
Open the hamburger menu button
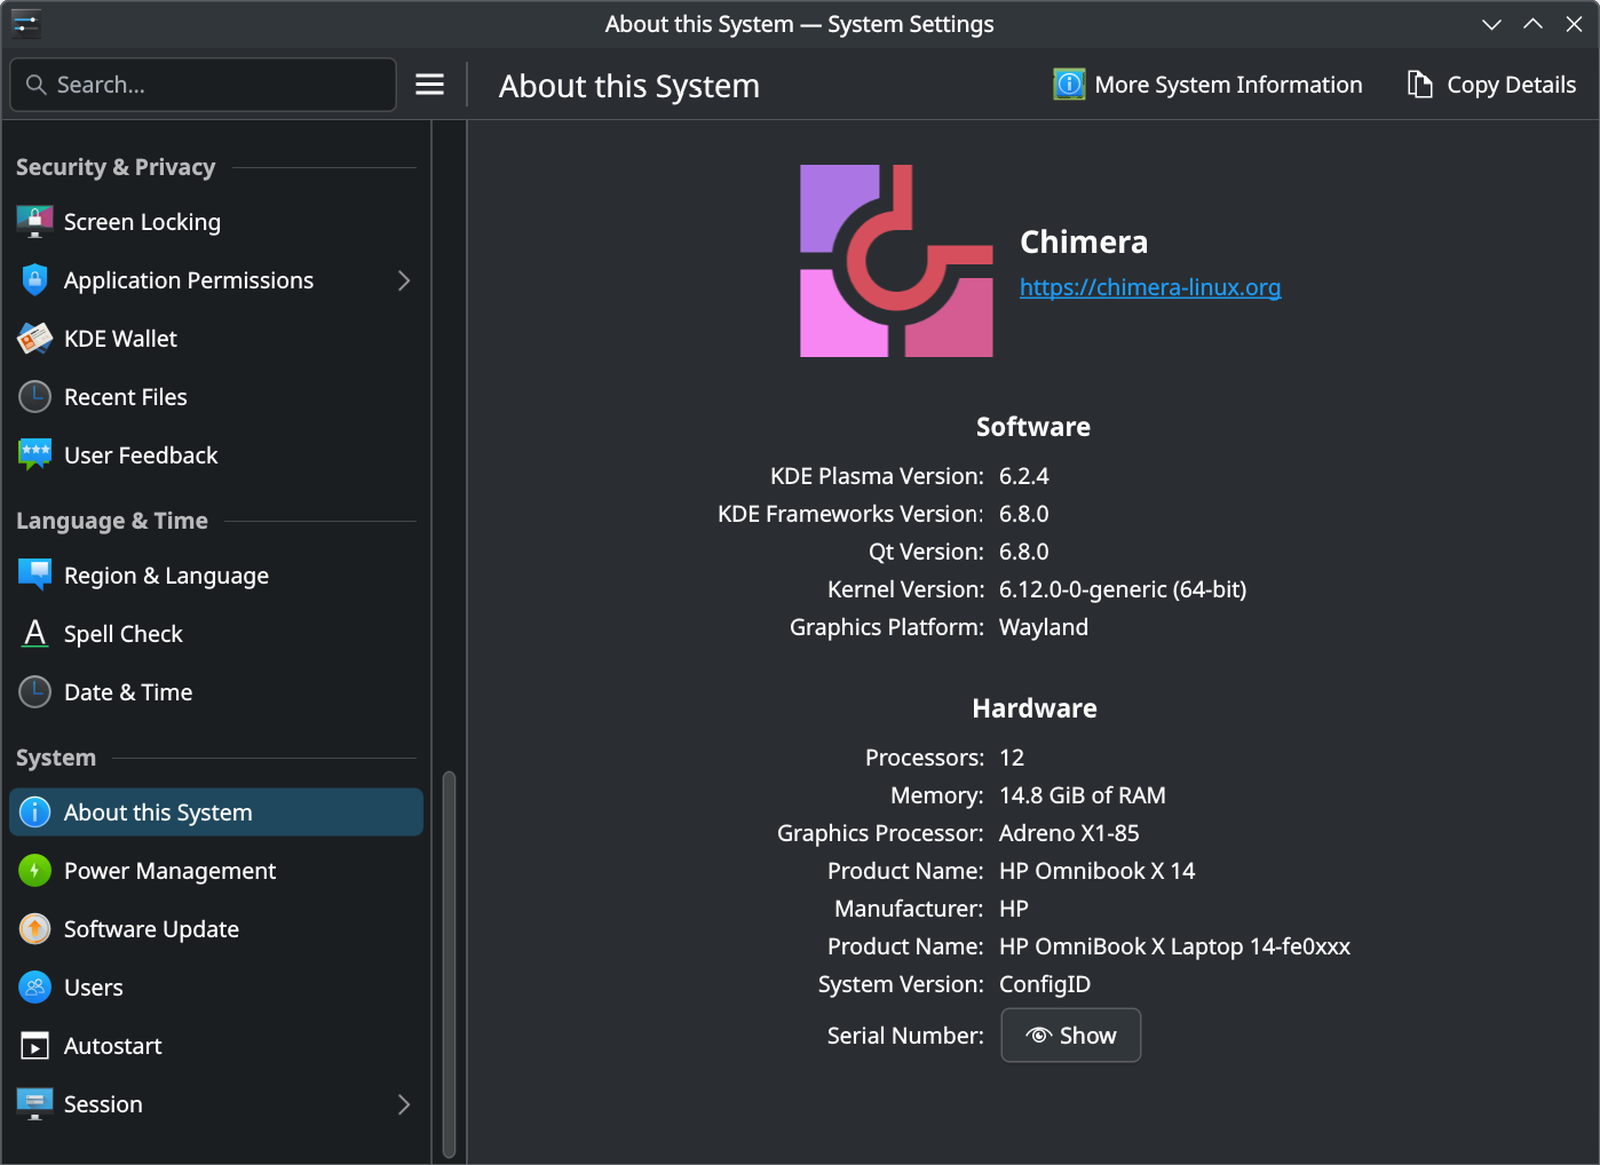click(x=430, y=85)
